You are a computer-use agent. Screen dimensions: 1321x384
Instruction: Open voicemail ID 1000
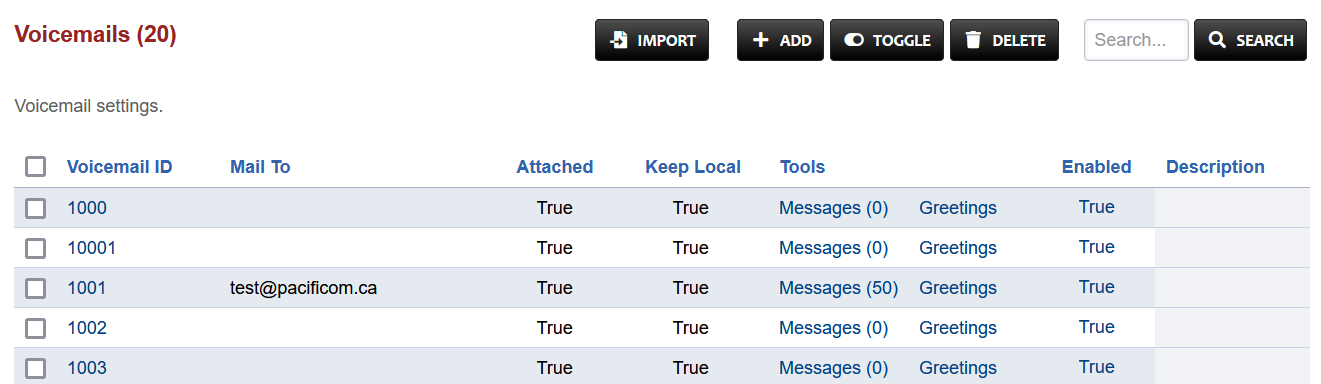click(x=87, y=208)
